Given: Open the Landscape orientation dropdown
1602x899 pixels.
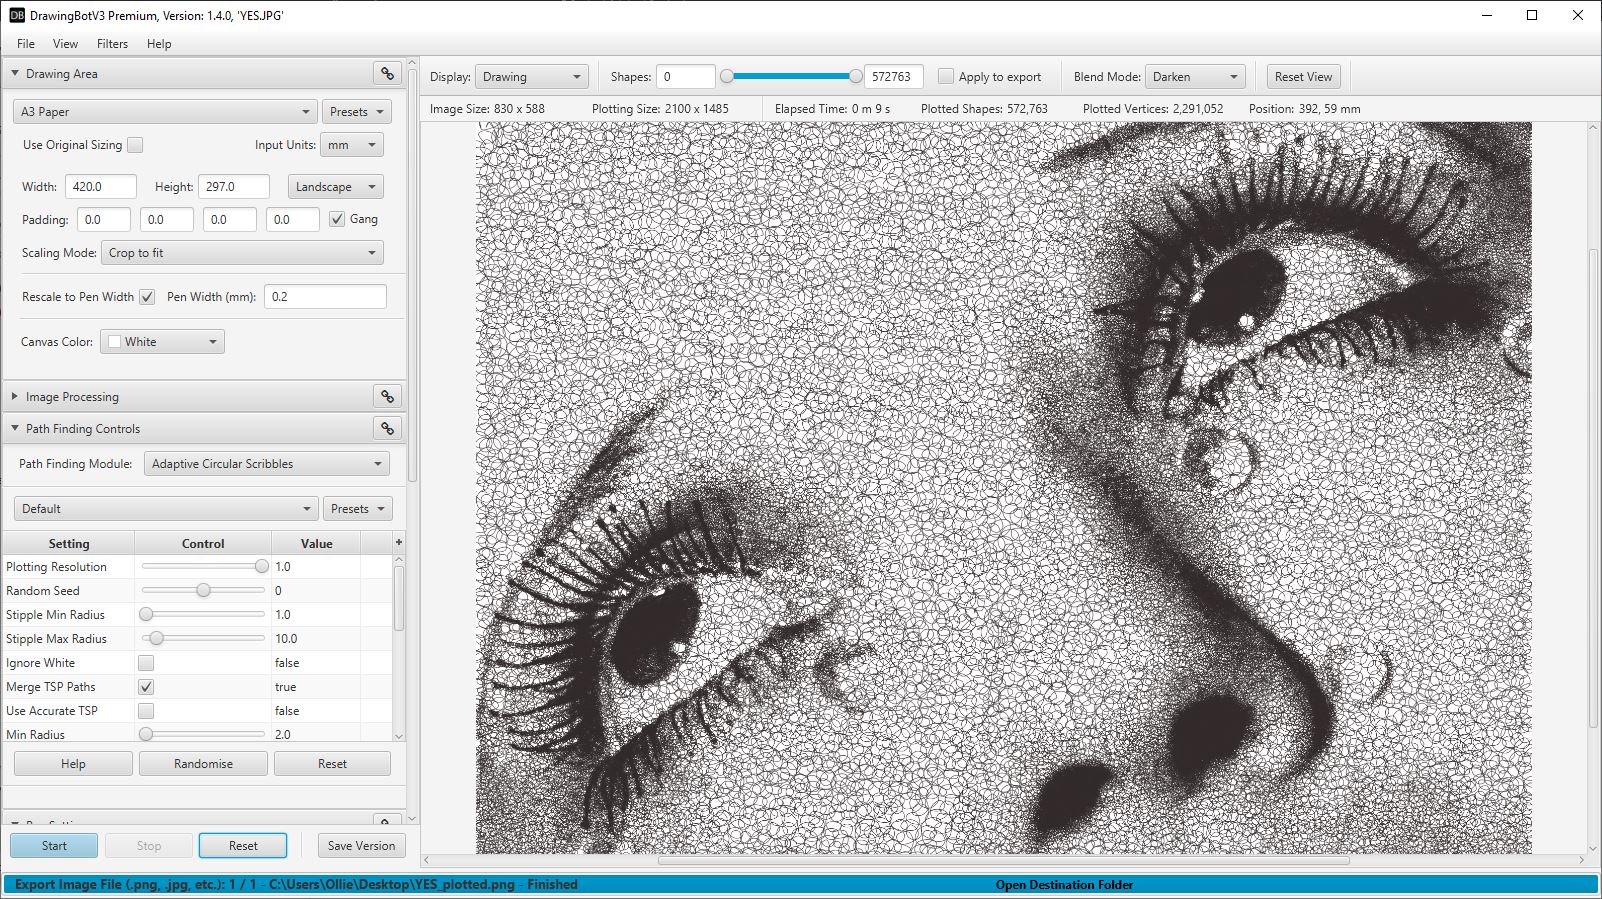Looking at the screenshot, I should click(x=336, y=187).
